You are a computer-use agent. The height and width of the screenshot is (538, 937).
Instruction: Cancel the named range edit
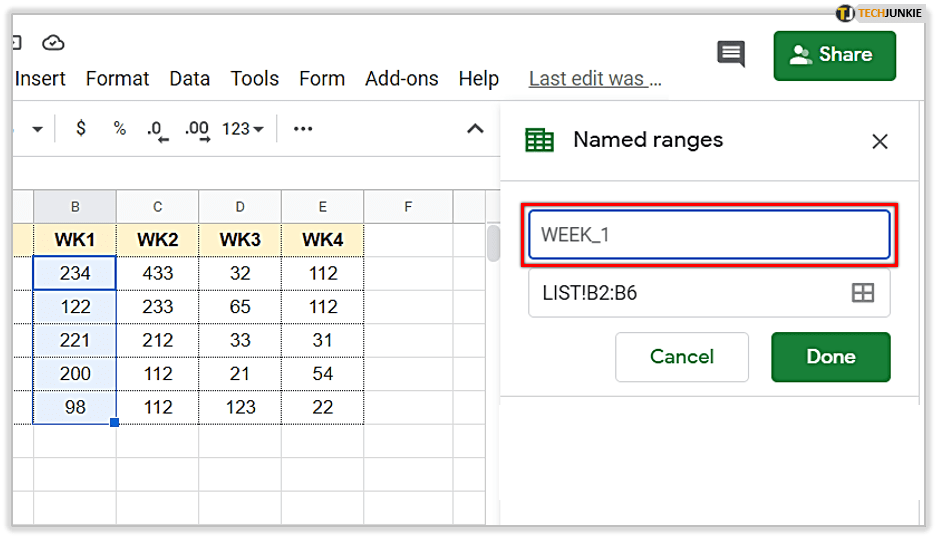(x=681, y=357)
